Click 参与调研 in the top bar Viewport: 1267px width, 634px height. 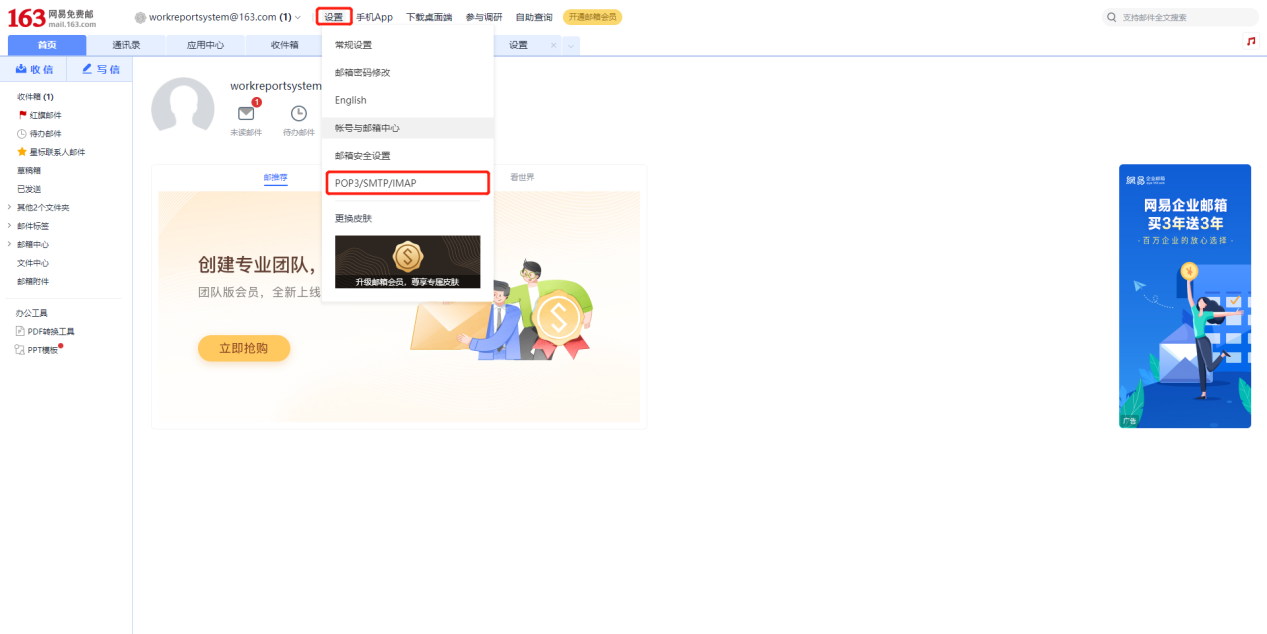click(x=484, y=17)
